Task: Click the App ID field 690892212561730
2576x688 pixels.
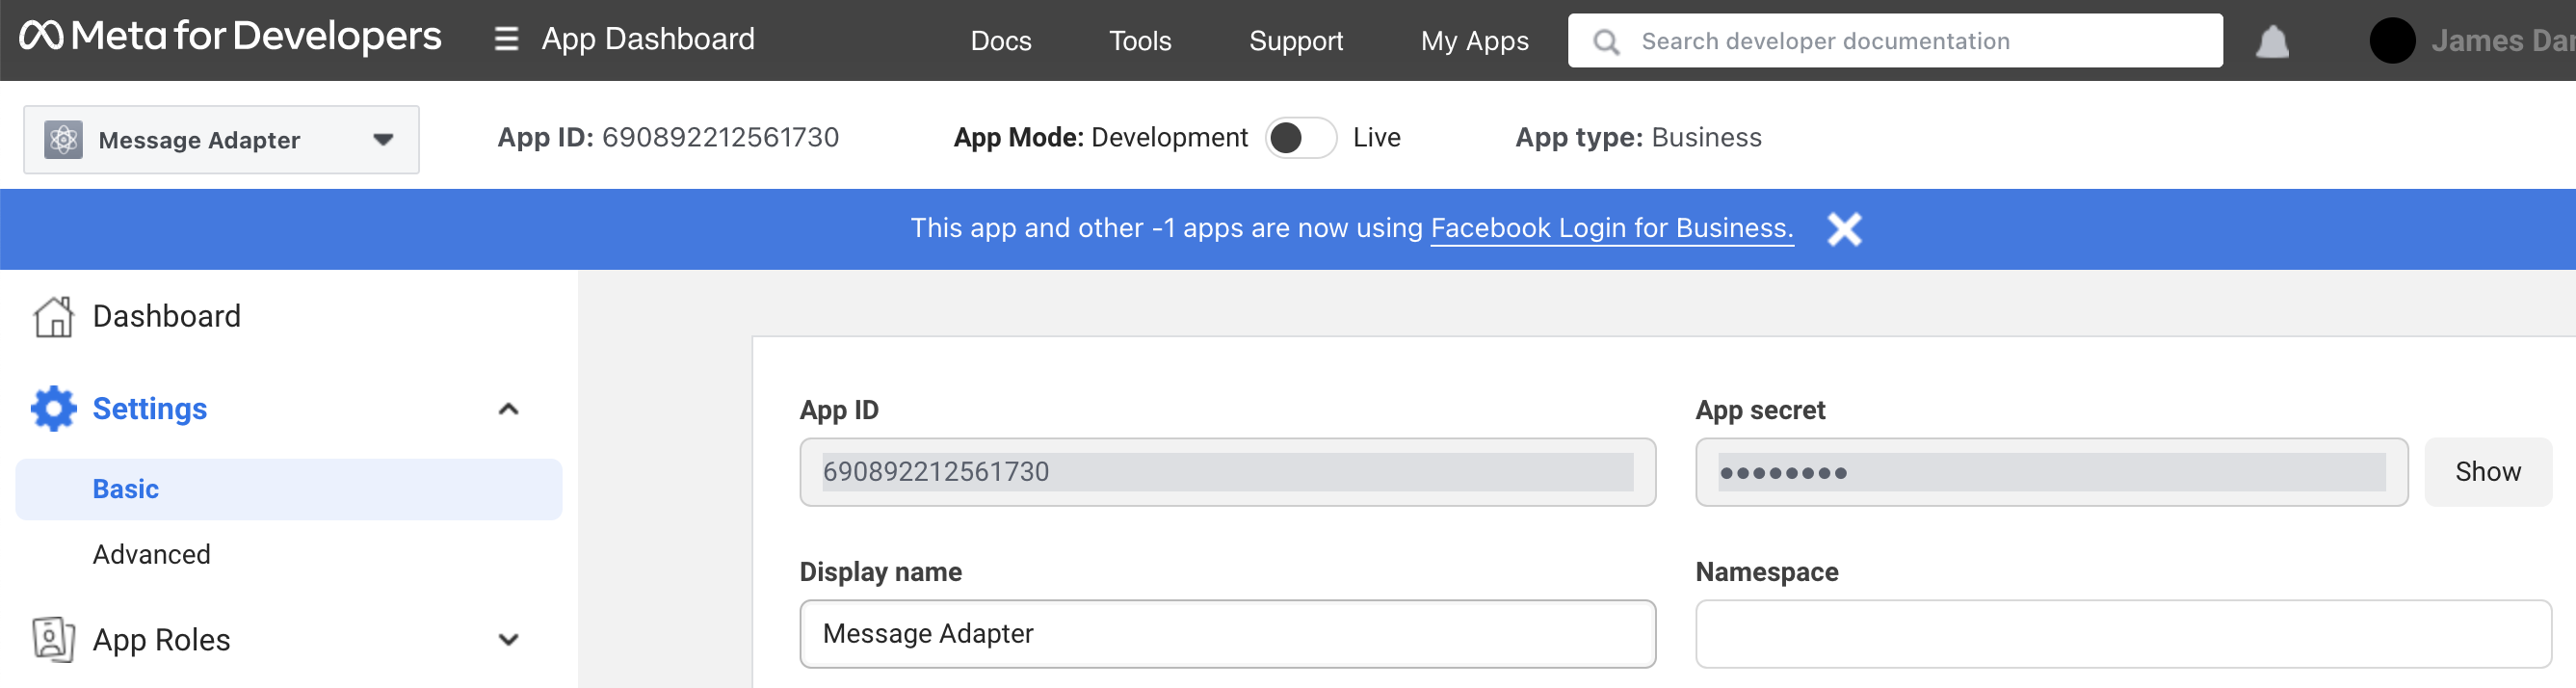Action: (x=1227, y=472)
